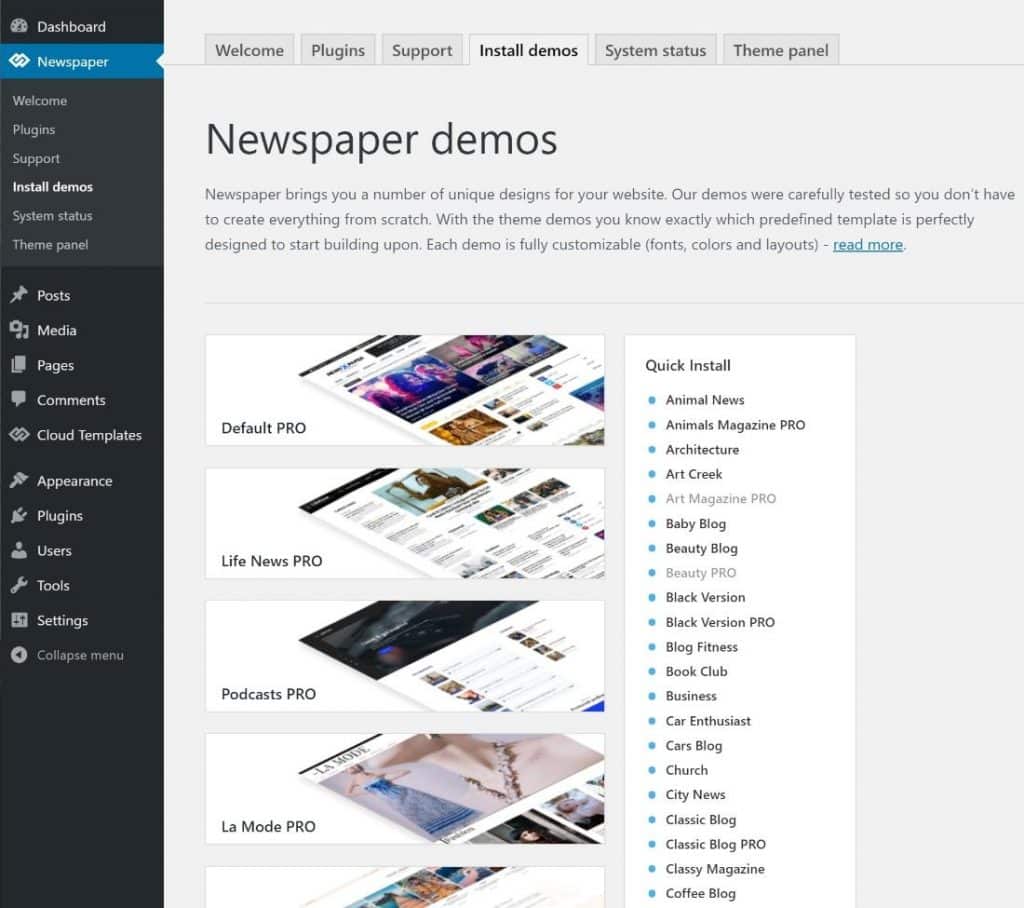This screenshot has width=1024, height=908.
Task: Click Black Version (non-PRO) in Quick Install
Action: click(x=705, y=597)
